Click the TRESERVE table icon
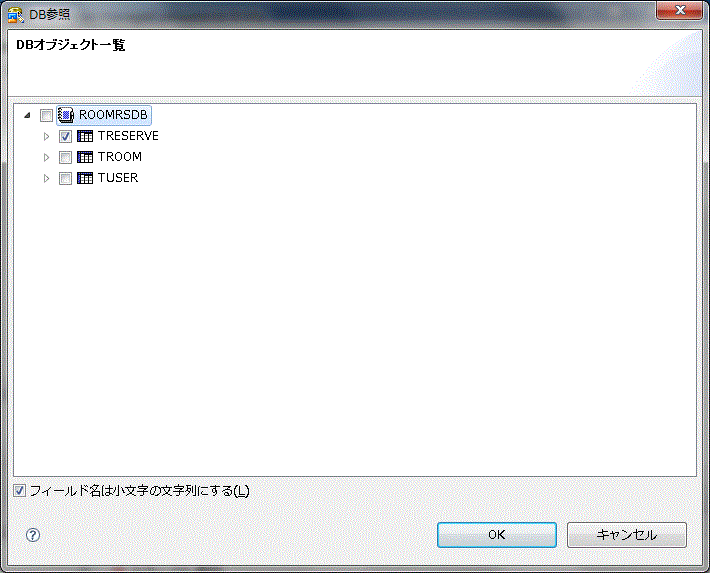Viewport: 710px width, 573px height. pyautogui.click(x=85, y=136)
